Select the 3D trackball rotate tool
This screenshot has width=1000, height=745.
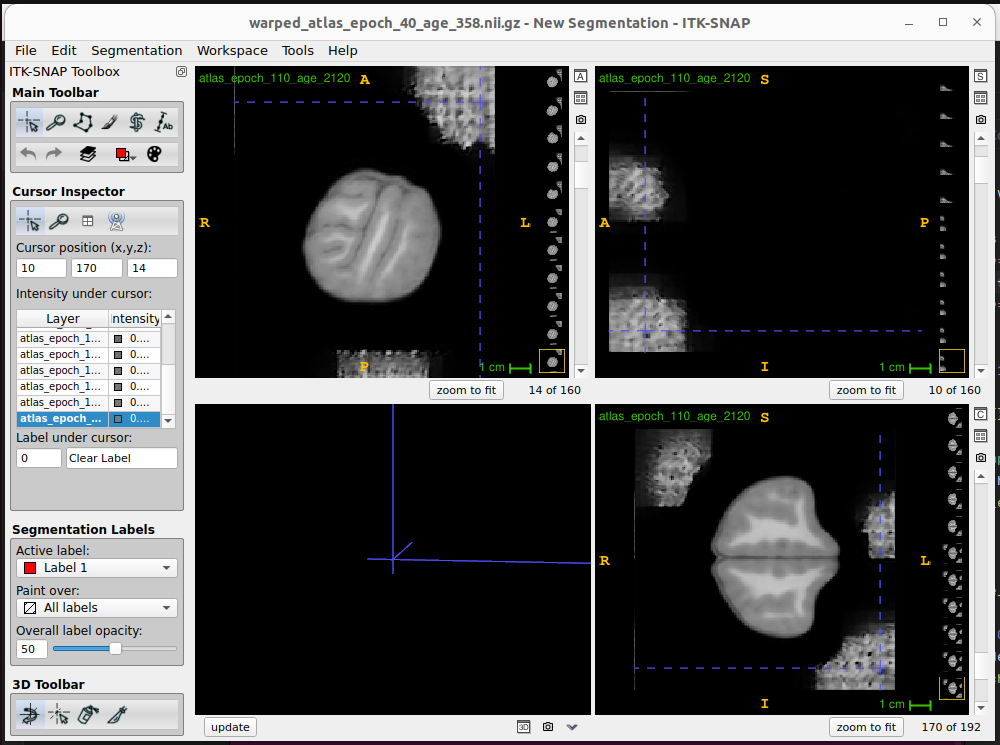point(29,714)
